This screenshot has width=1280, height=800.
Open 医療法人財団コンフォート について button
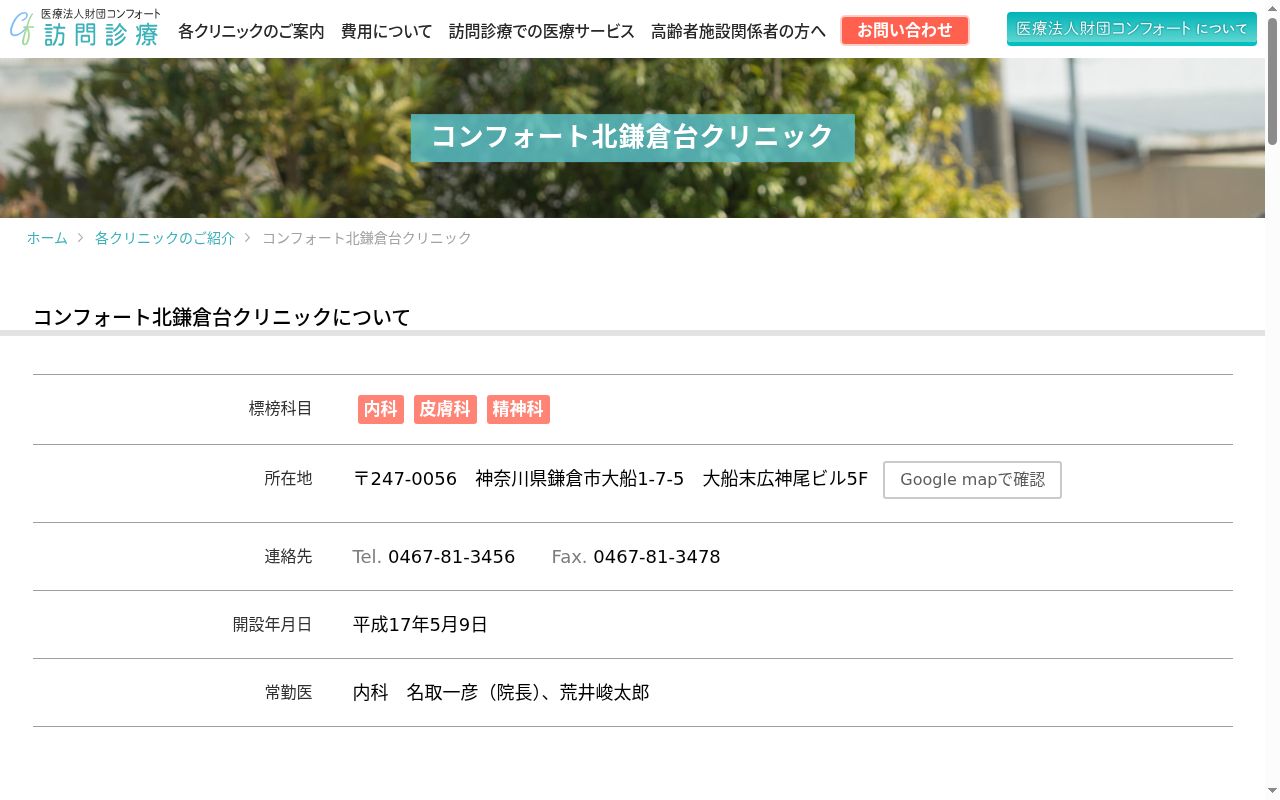point(1132,29)
